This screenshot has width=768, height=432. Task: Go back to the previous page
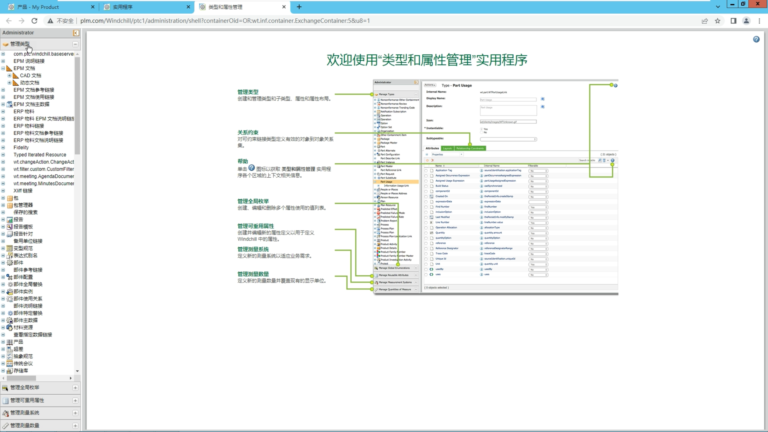click(x=9, y=21)
